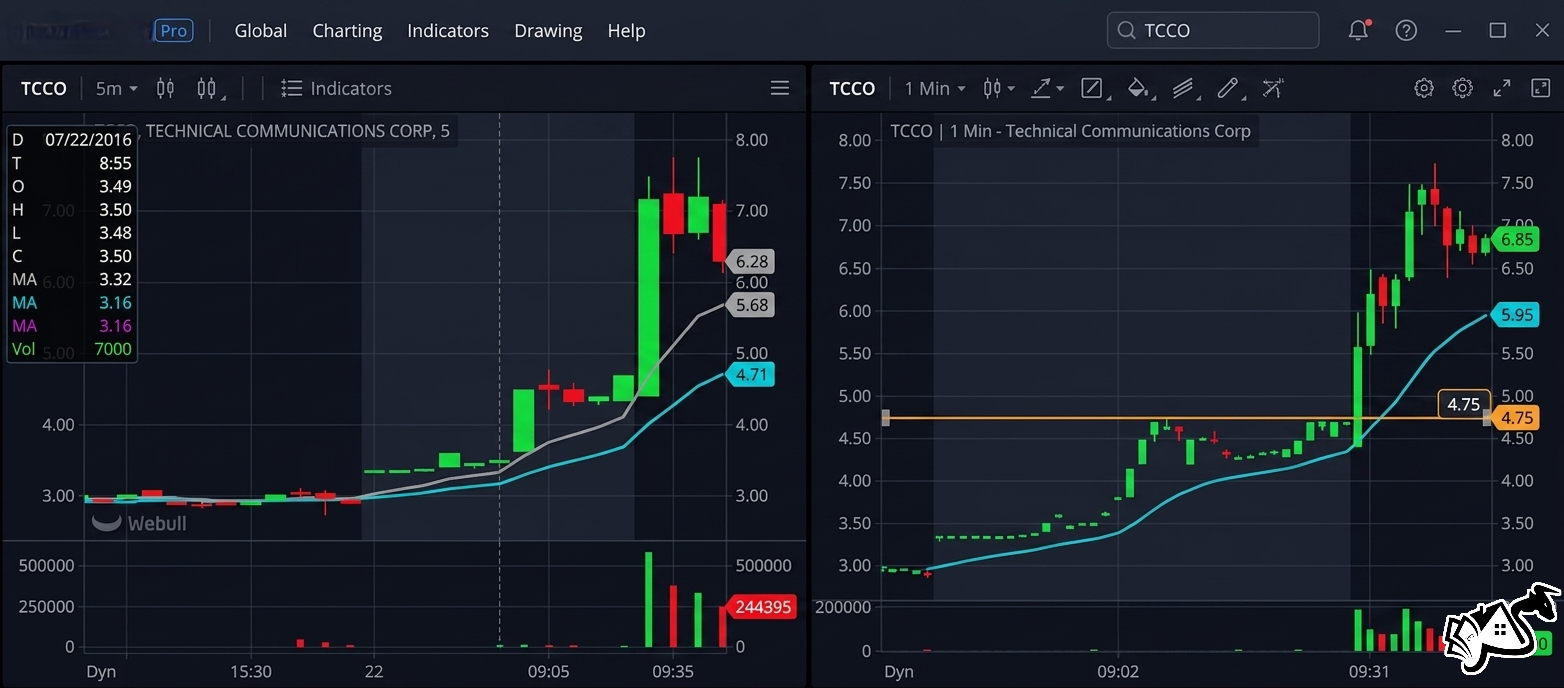Expand the 1 Min interval dropdown
This screenshot has width=1564, height=688.
[x=935, y=88]
